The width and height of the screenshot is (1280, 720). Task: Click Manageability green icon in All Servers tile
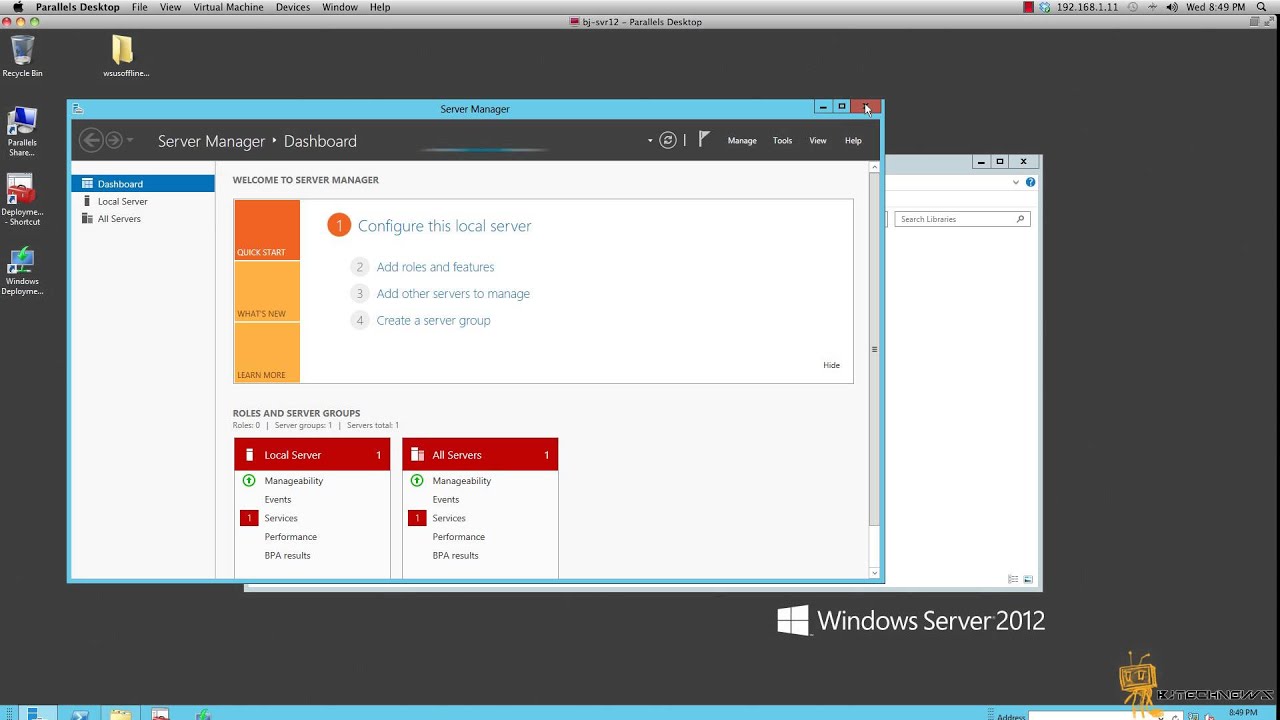click(x=417, y=481)
